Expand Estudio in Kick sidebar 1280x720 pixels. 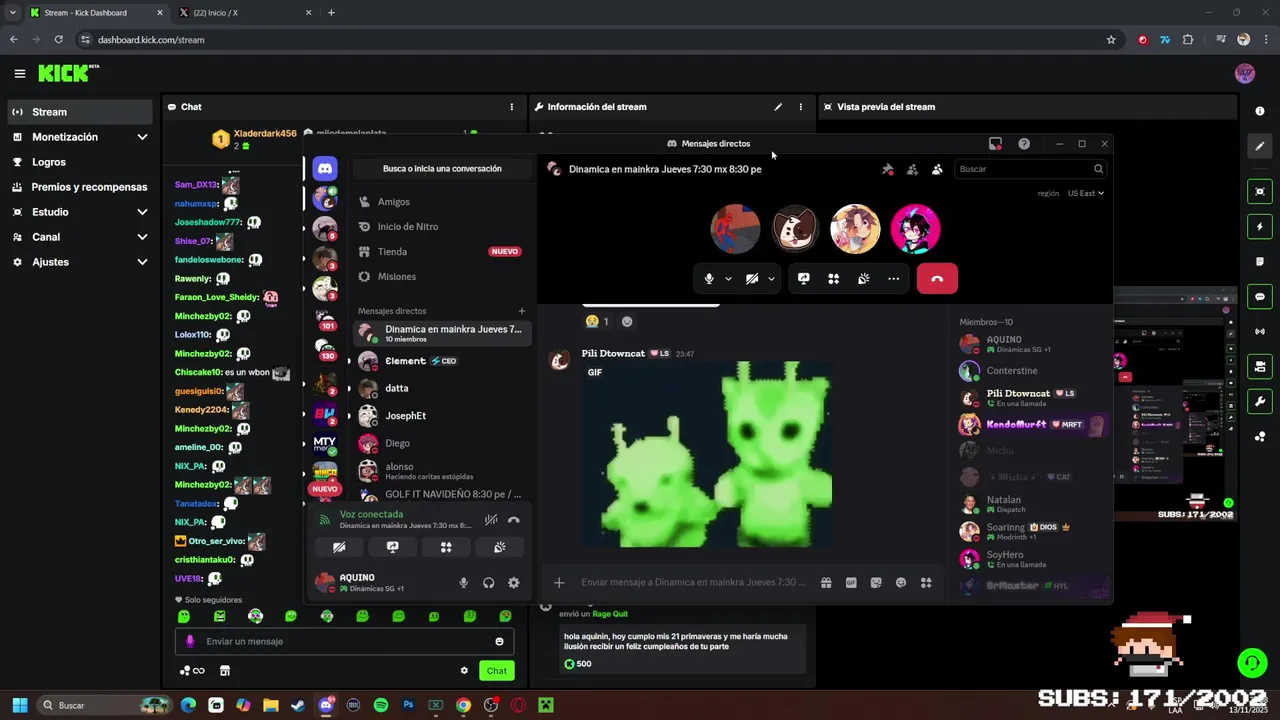click(80, 212)
